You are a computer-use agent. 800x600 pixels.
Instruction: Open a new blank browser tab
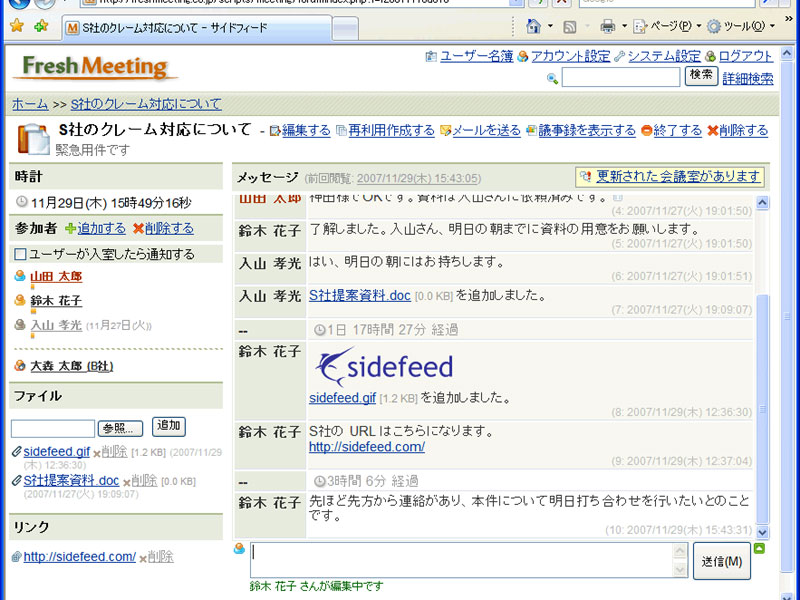coord(345,29)
